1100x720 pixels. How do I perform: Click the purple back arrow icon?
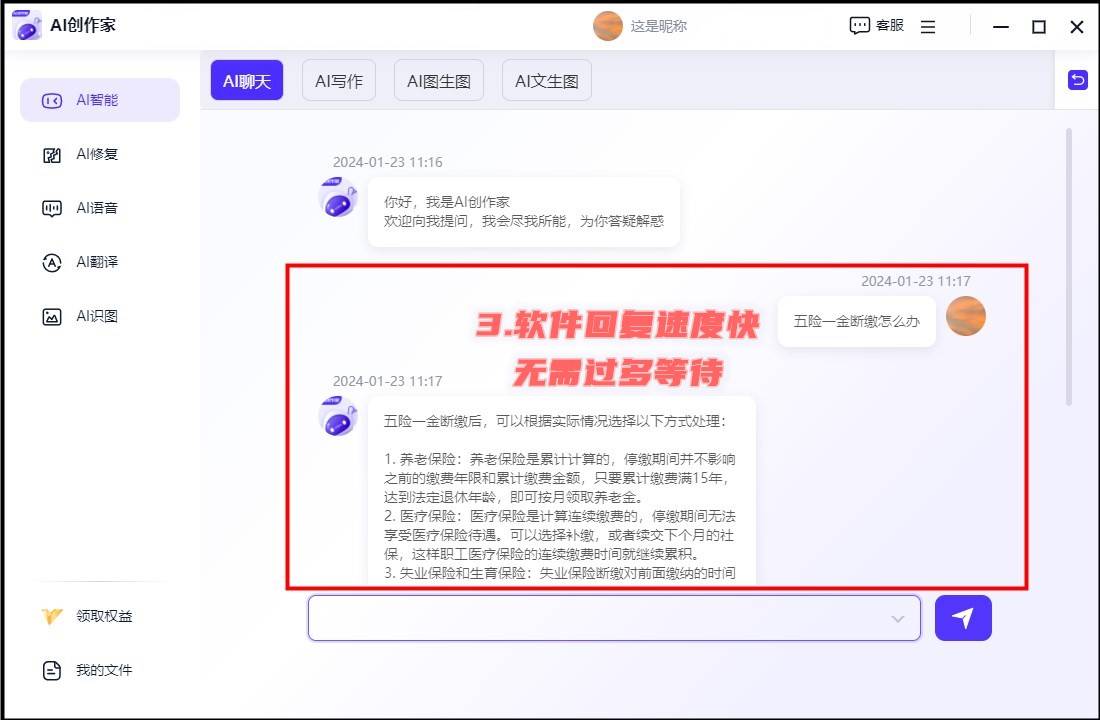point(1077,80)
